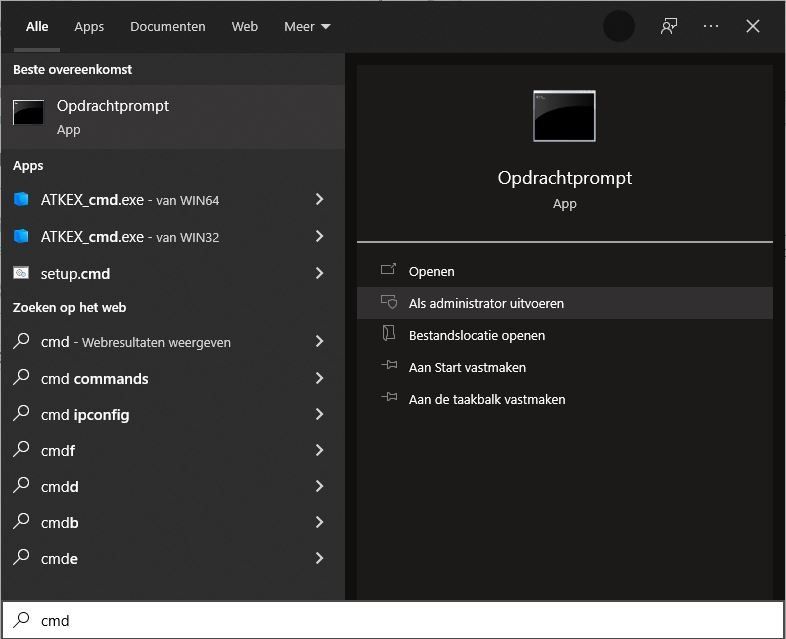This screenshot has width=786, height=639.
Task: Click the magnifier icon beside Webresultaten weergeven
Action: [x=21, y=341]
